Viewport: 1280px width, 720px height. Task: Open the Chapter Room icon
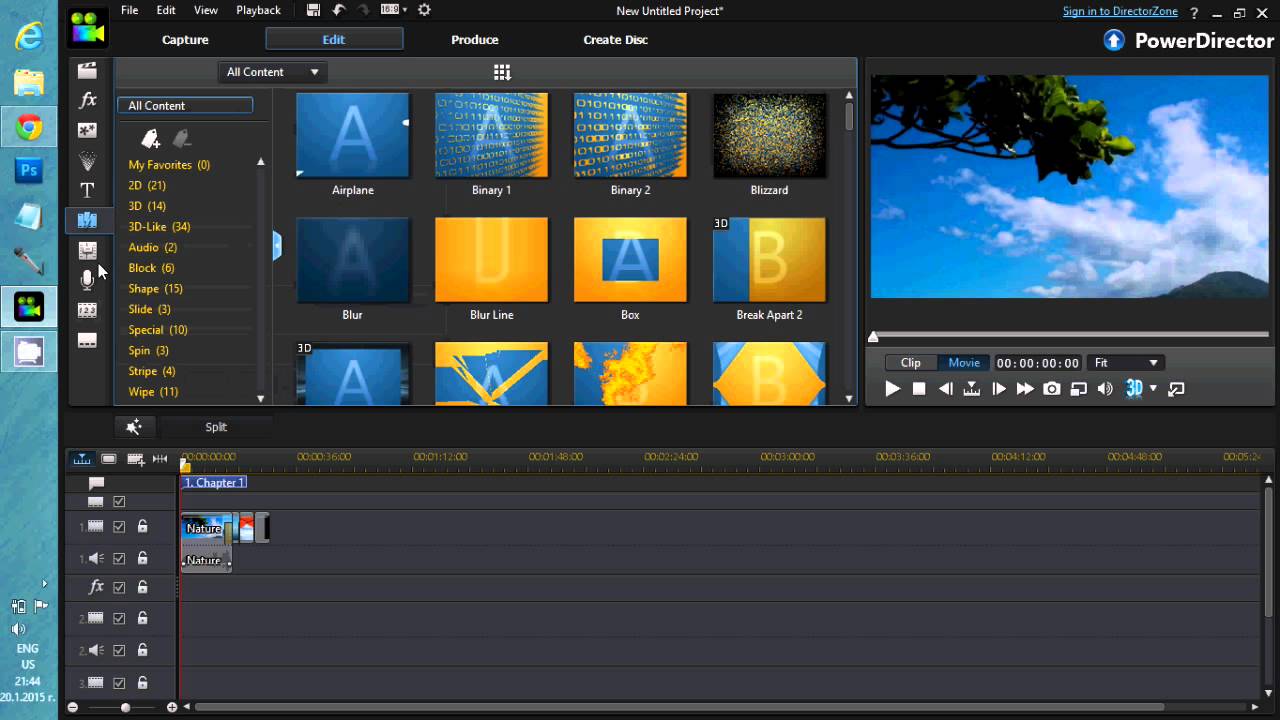(x=88, y=310)
